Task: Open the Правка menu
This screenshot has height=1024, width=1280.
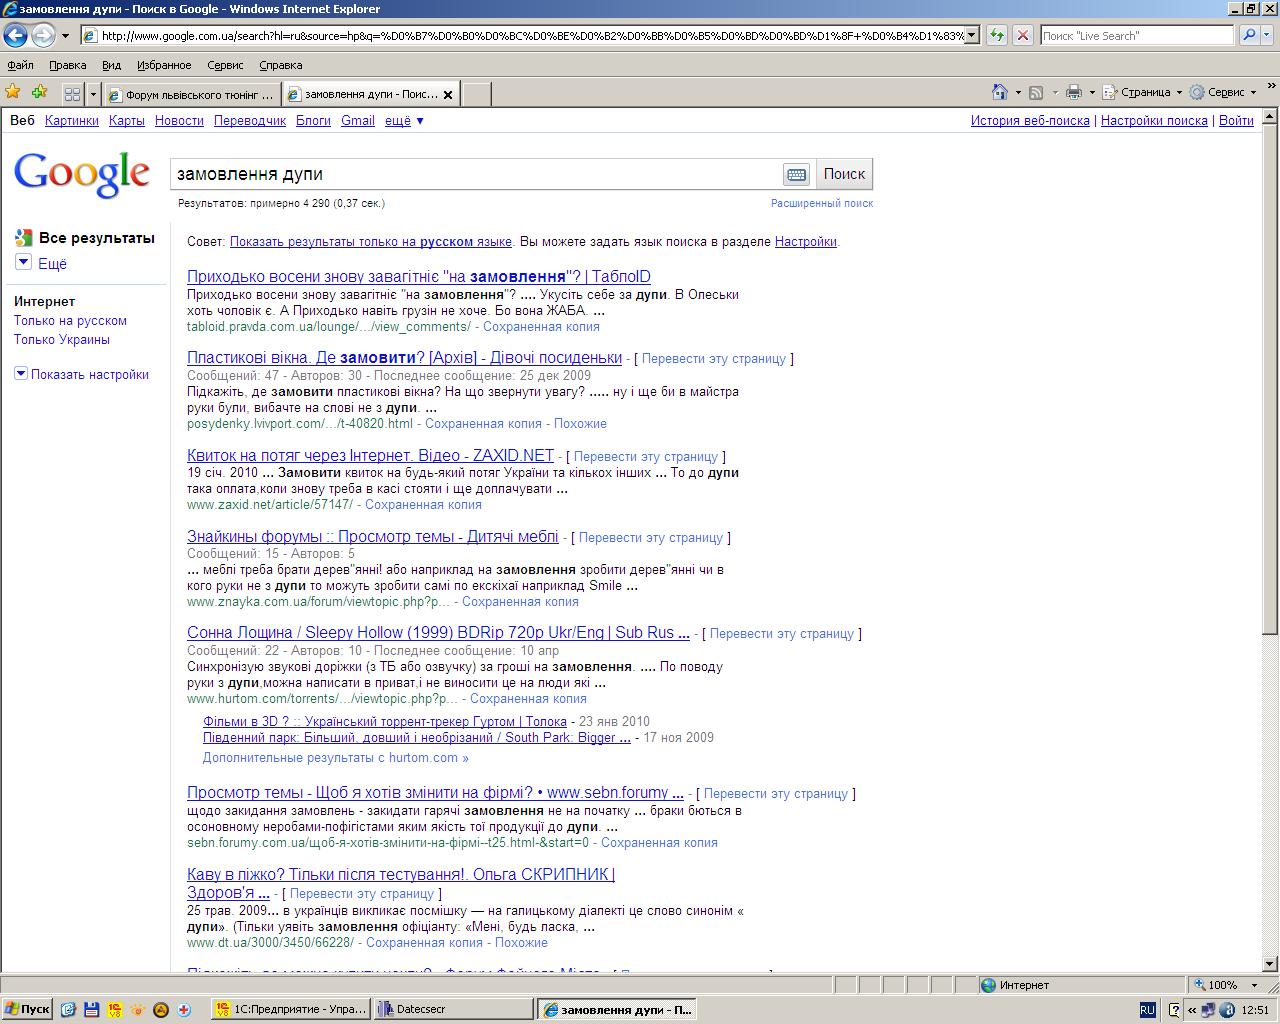Action: (68, 65)
